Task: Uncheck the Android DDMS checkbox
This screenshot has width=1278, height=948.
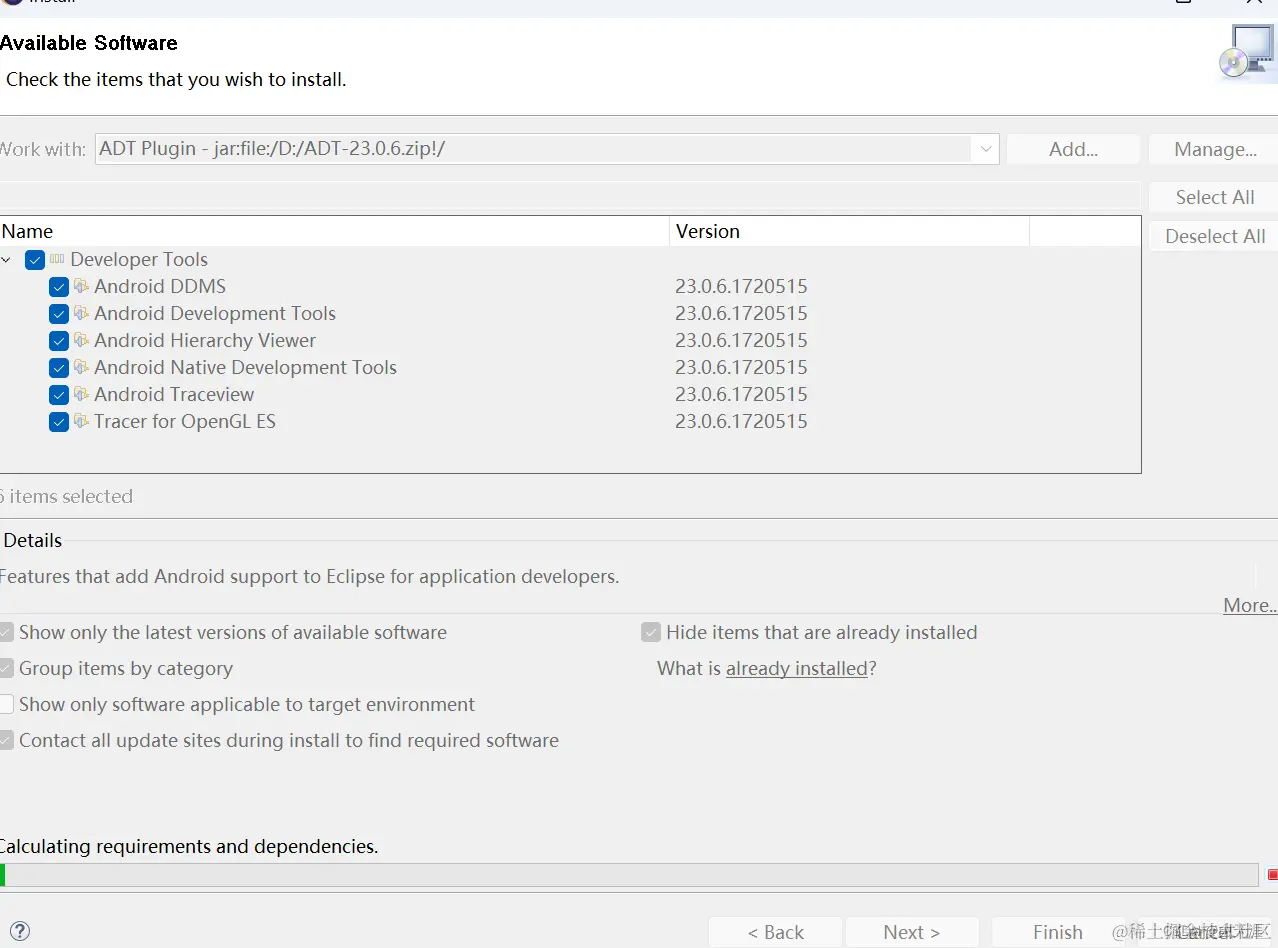Action: [59, 287]
